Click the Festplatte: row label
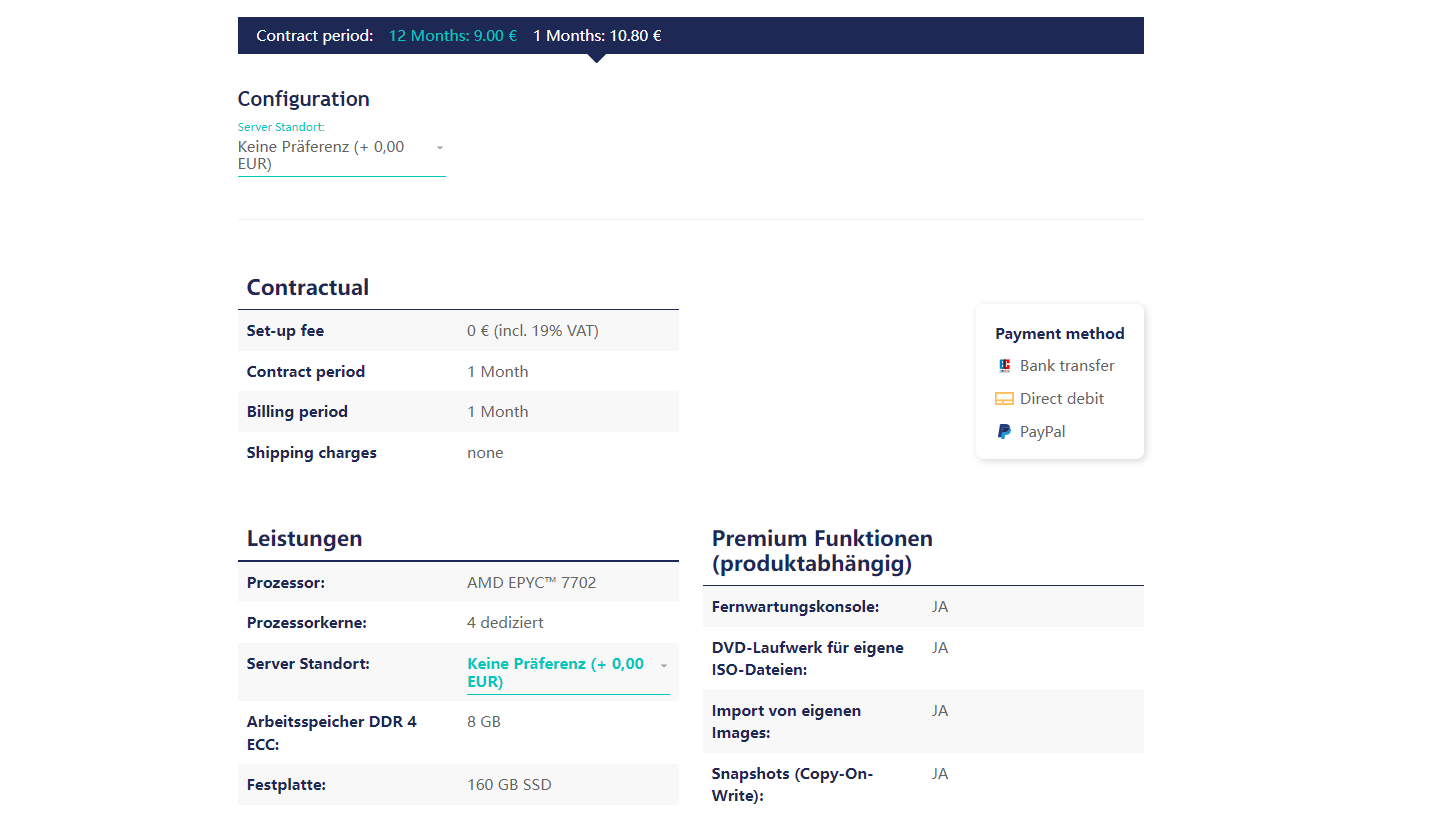The height and width of the screenshot is (836, 1443). click(x=286, y=785)
